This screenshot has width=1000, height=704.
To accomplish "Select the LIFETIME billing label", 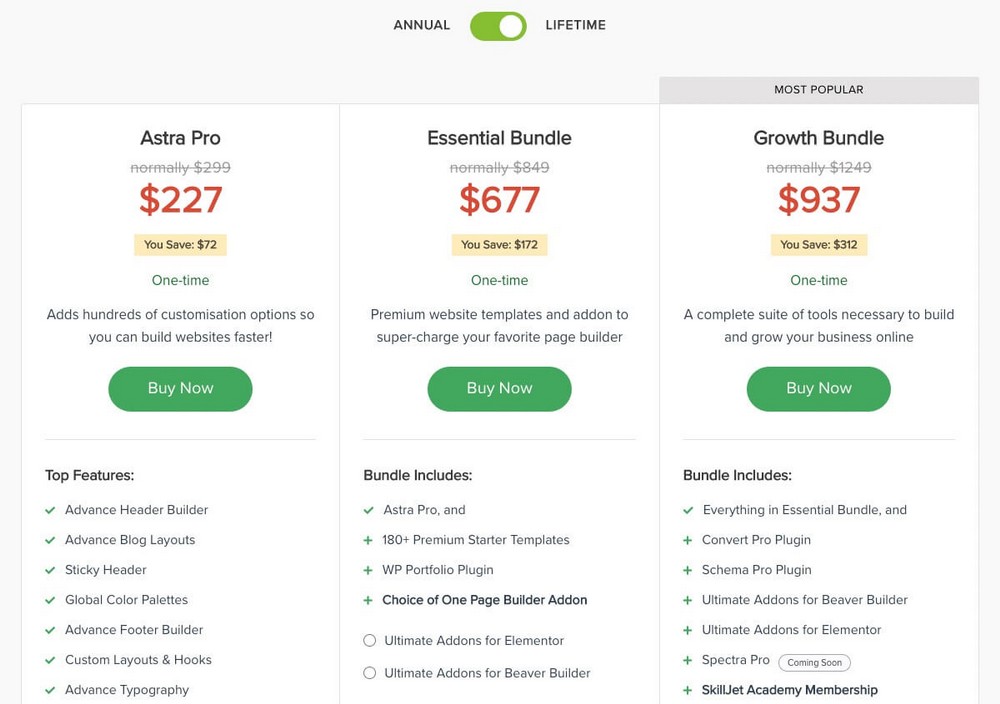I will click(575, 25).
